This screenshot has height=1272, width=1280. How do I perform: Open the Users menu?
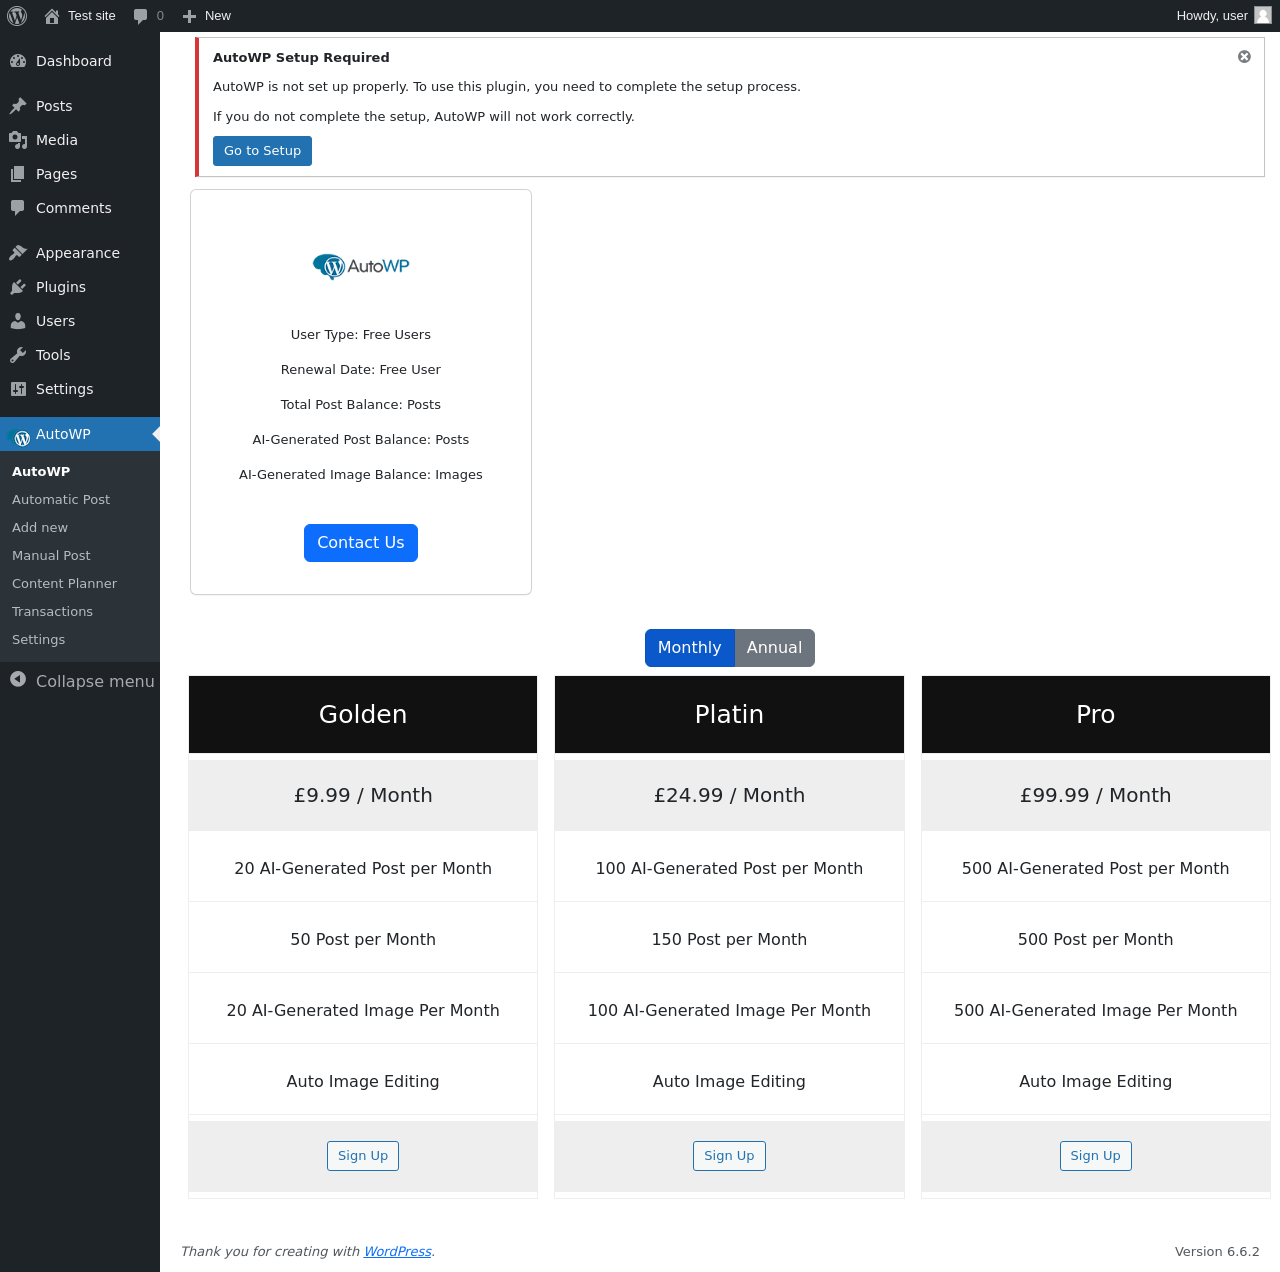[x=80, y=321]
